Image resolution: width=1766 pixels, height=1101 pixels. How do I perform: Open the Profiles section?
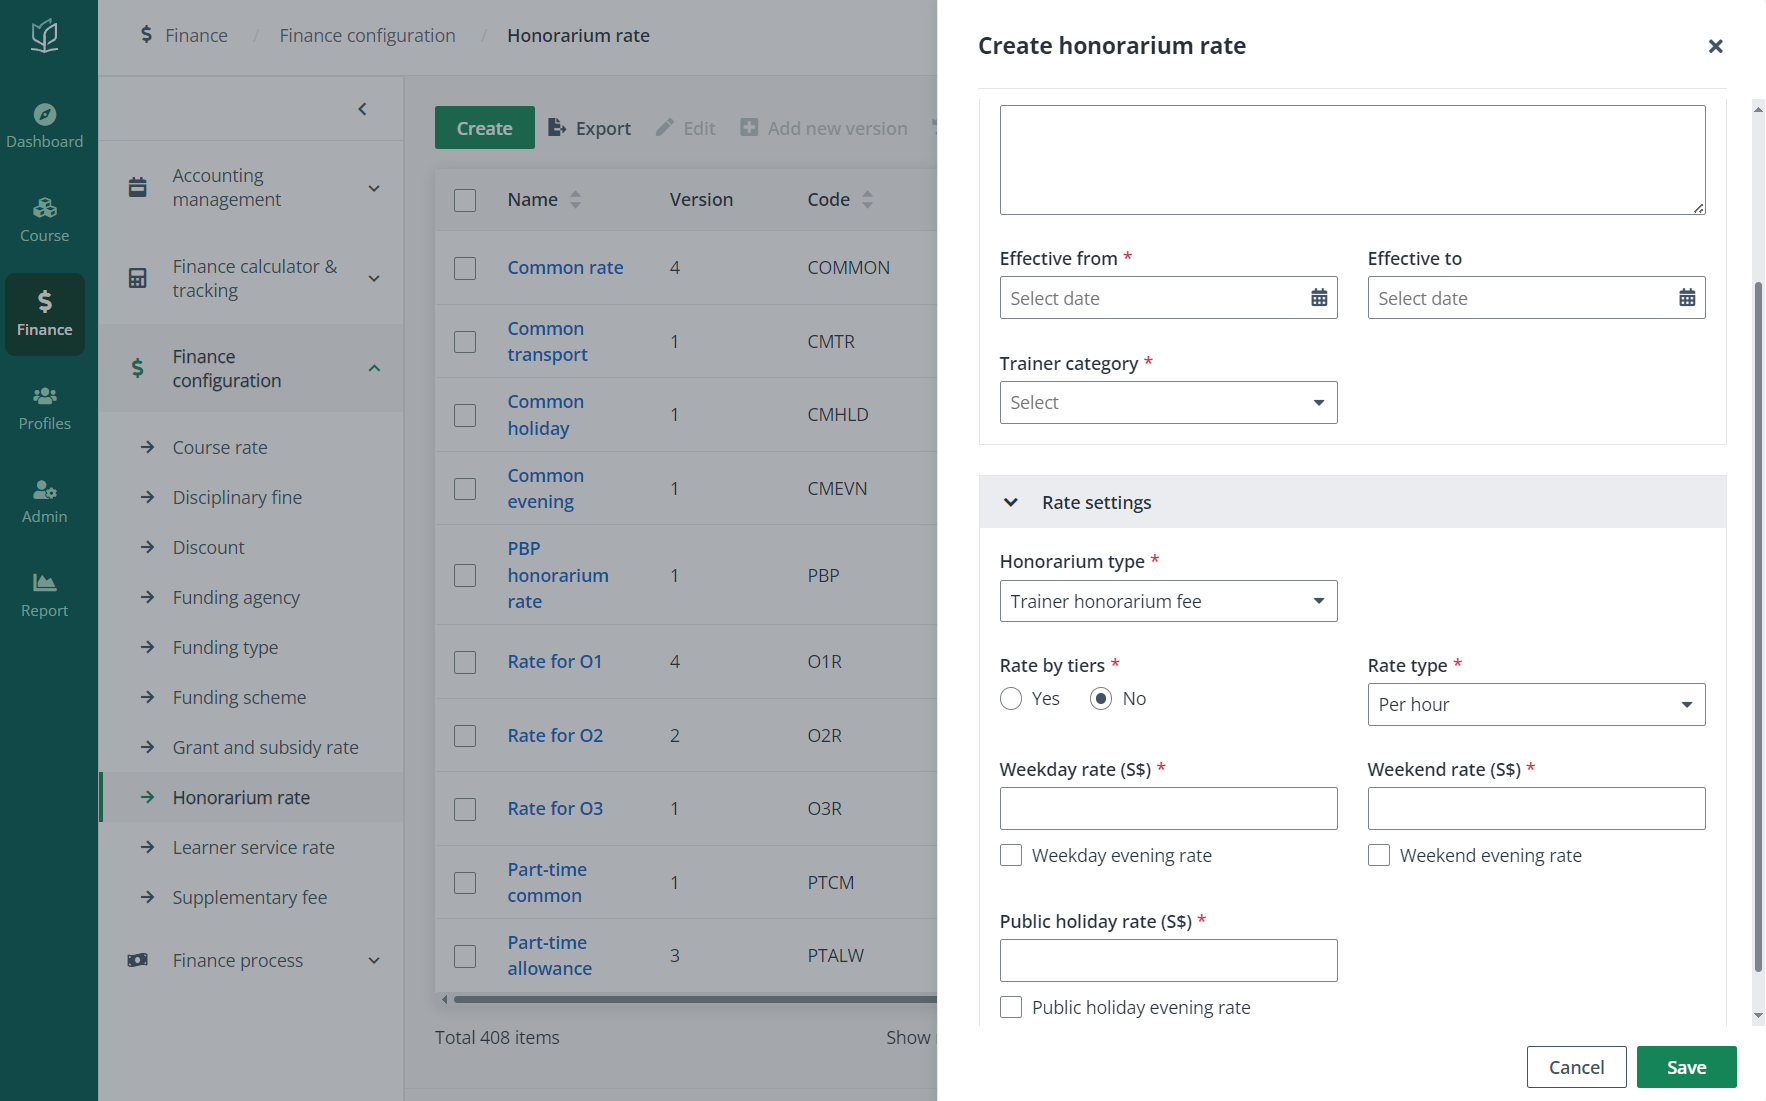(44, 408)
